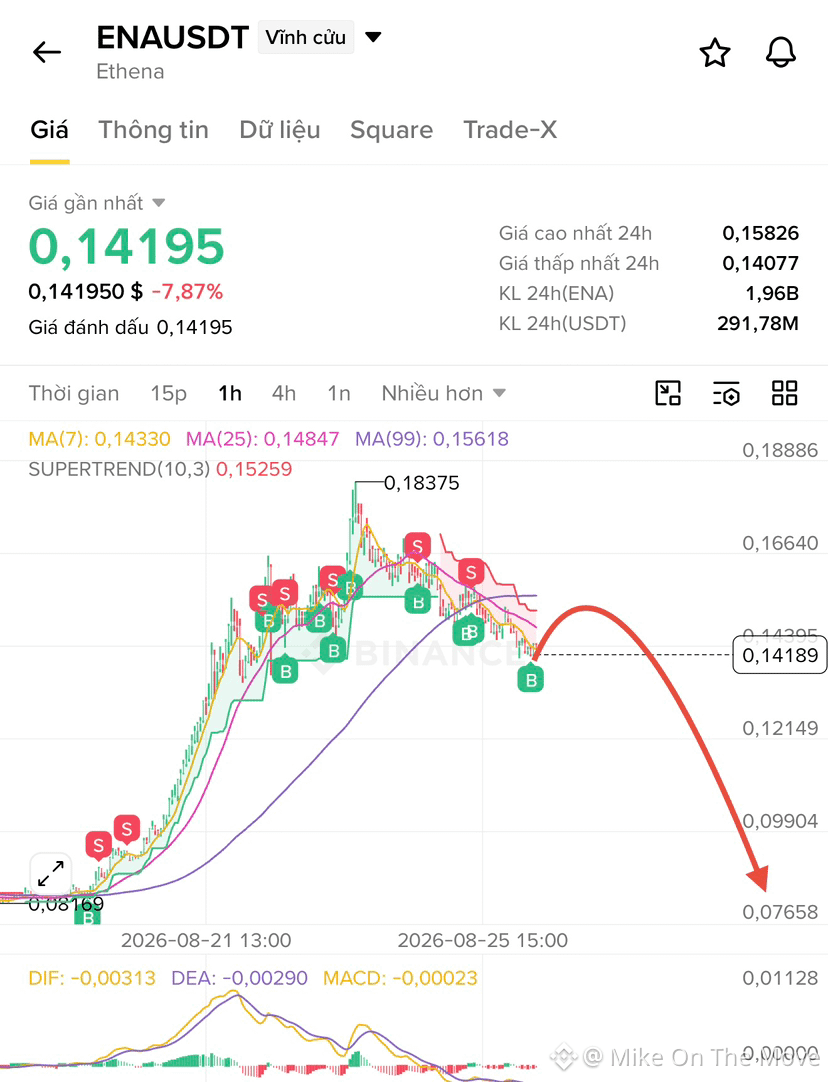Select the 1h timeframe

pos(230,393)
